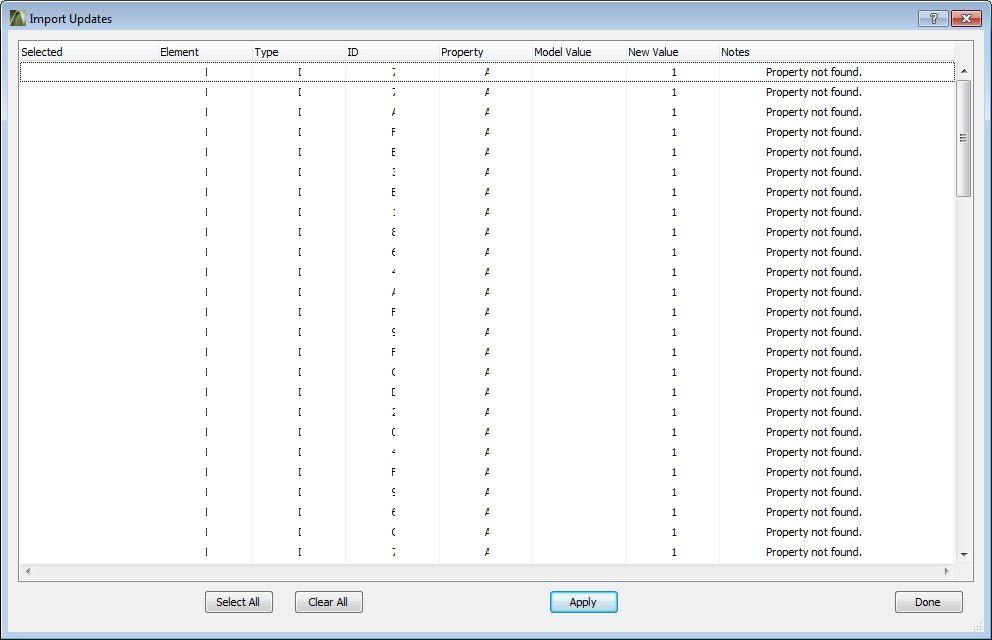
Task: Dismiss the dialog with Done
Action: point(928,602)
